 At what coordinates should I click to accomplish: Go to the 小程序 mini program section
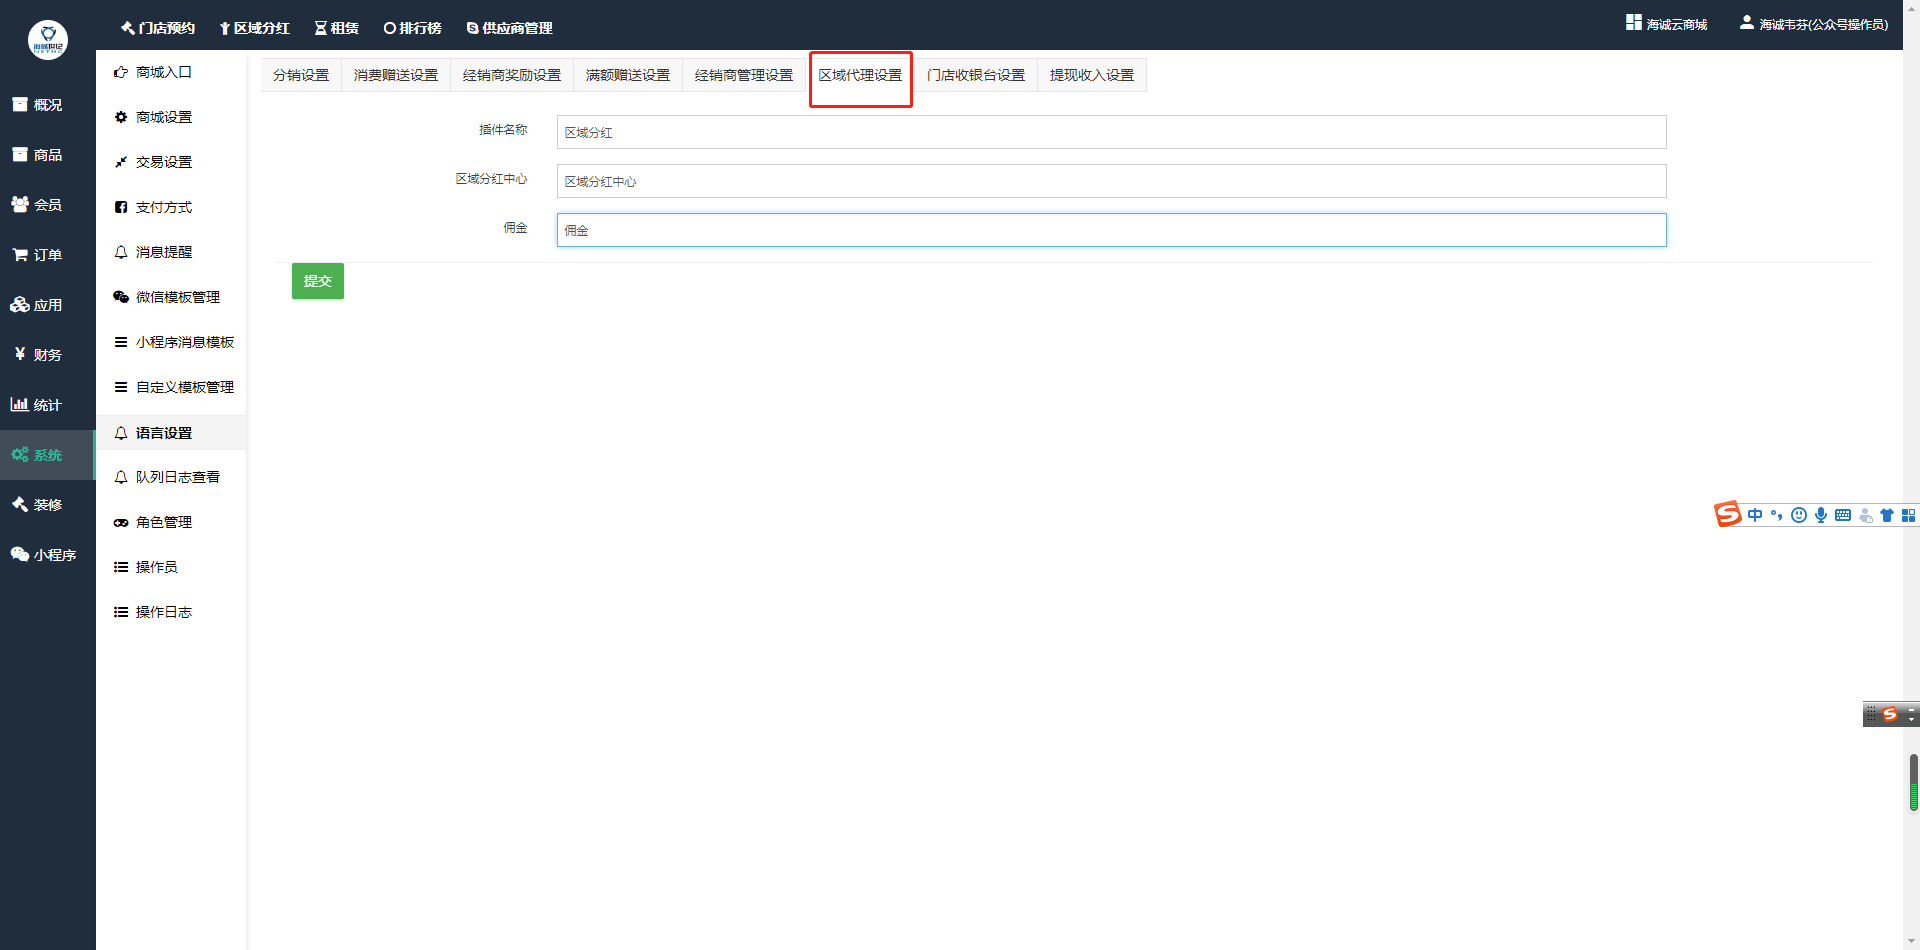(x=44, y=555)
